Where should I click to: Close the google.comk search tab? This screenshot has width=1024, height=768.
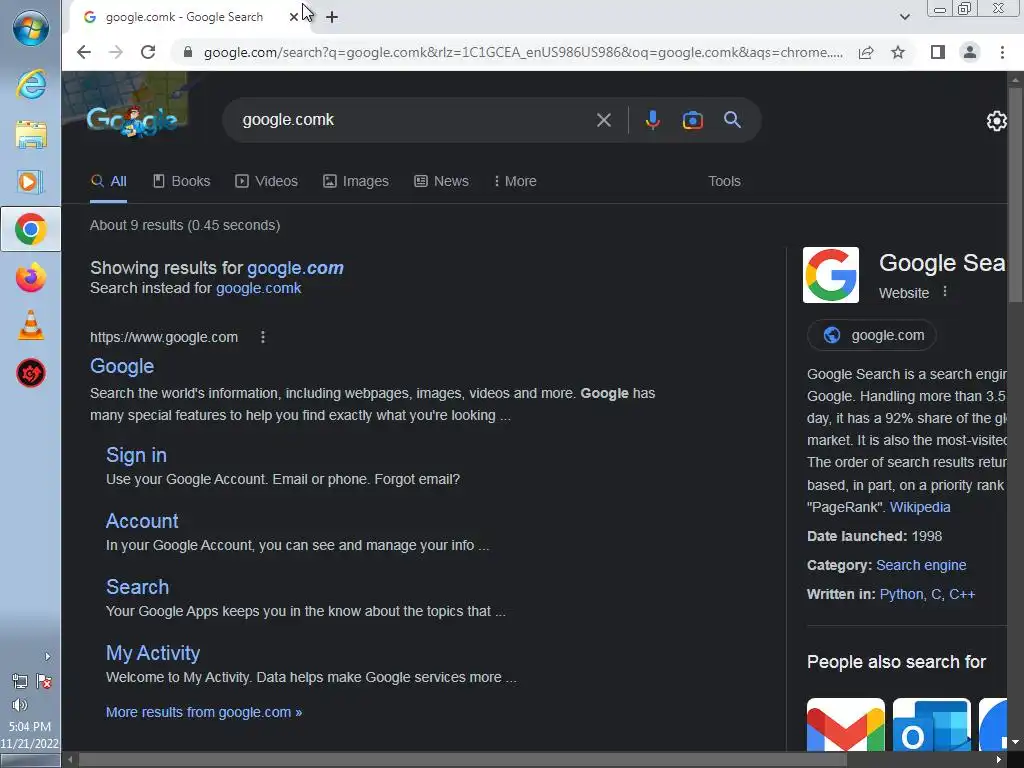tap(294, 17)
